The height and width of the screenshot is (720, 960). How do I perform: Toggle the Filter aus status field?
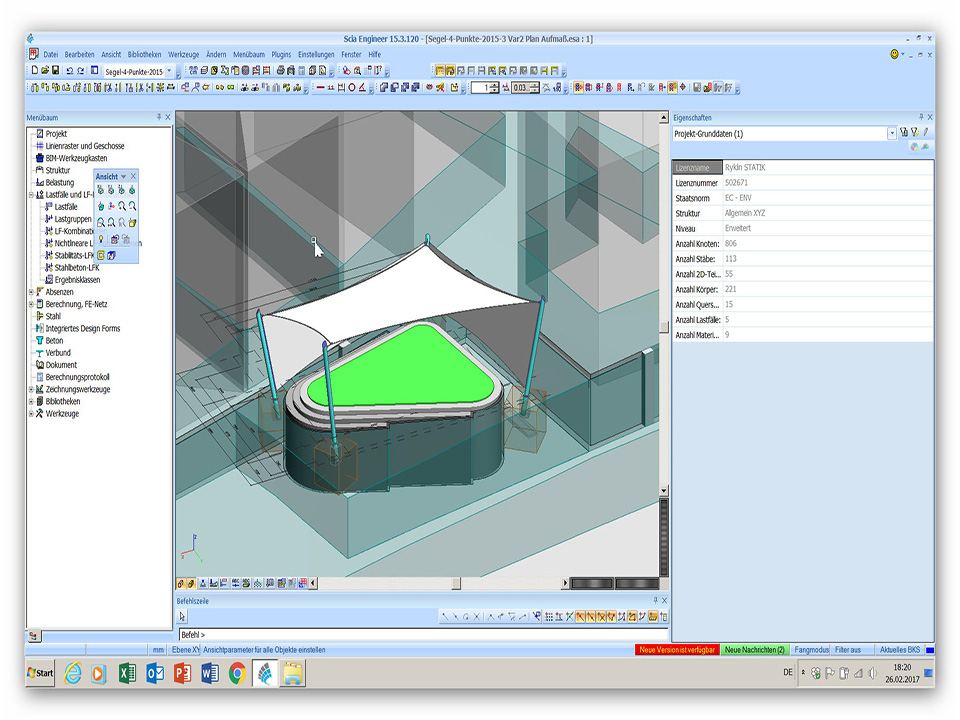click(848, 650)
